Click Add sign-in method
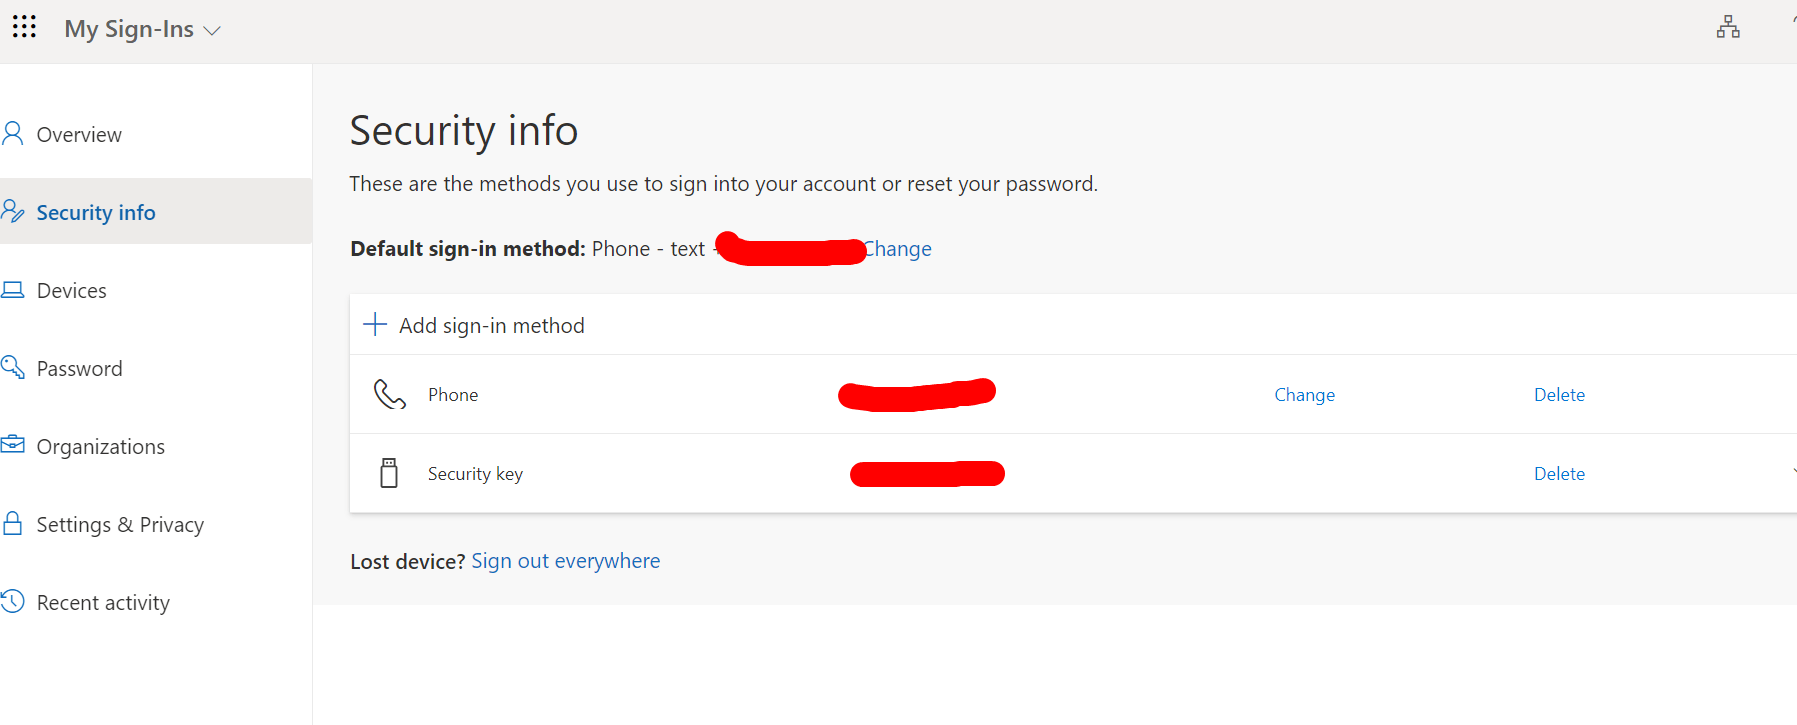 coord(491,324)
